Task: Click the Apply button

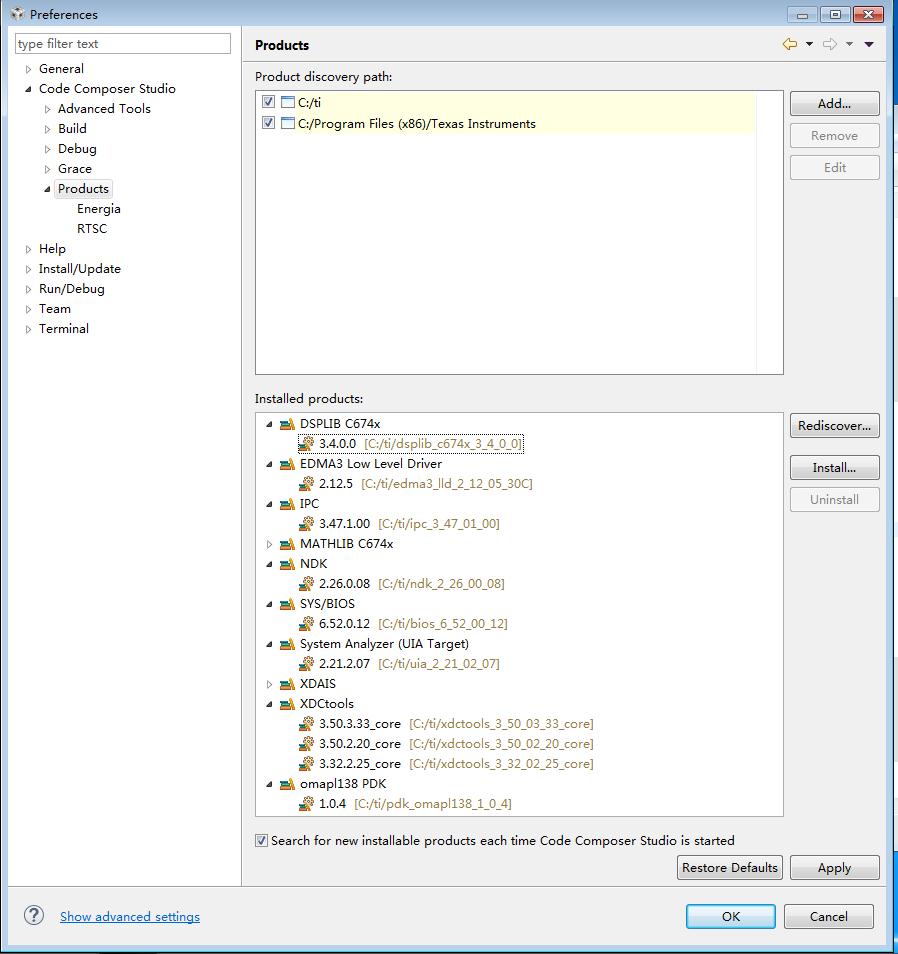Action: coord(834,868)
